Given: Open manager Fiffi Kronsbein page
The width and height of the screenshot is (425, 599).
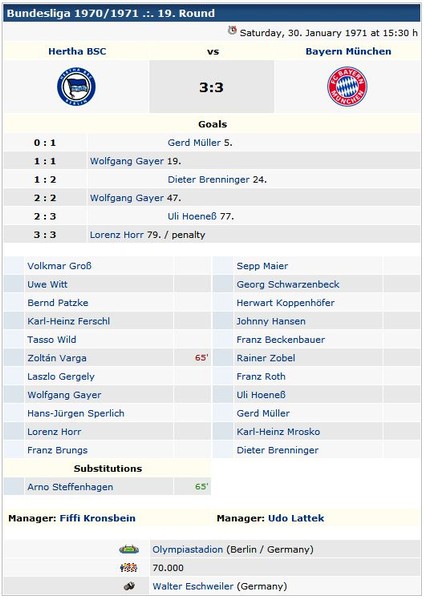Looking at the screenshot, I should coord(97,518).
